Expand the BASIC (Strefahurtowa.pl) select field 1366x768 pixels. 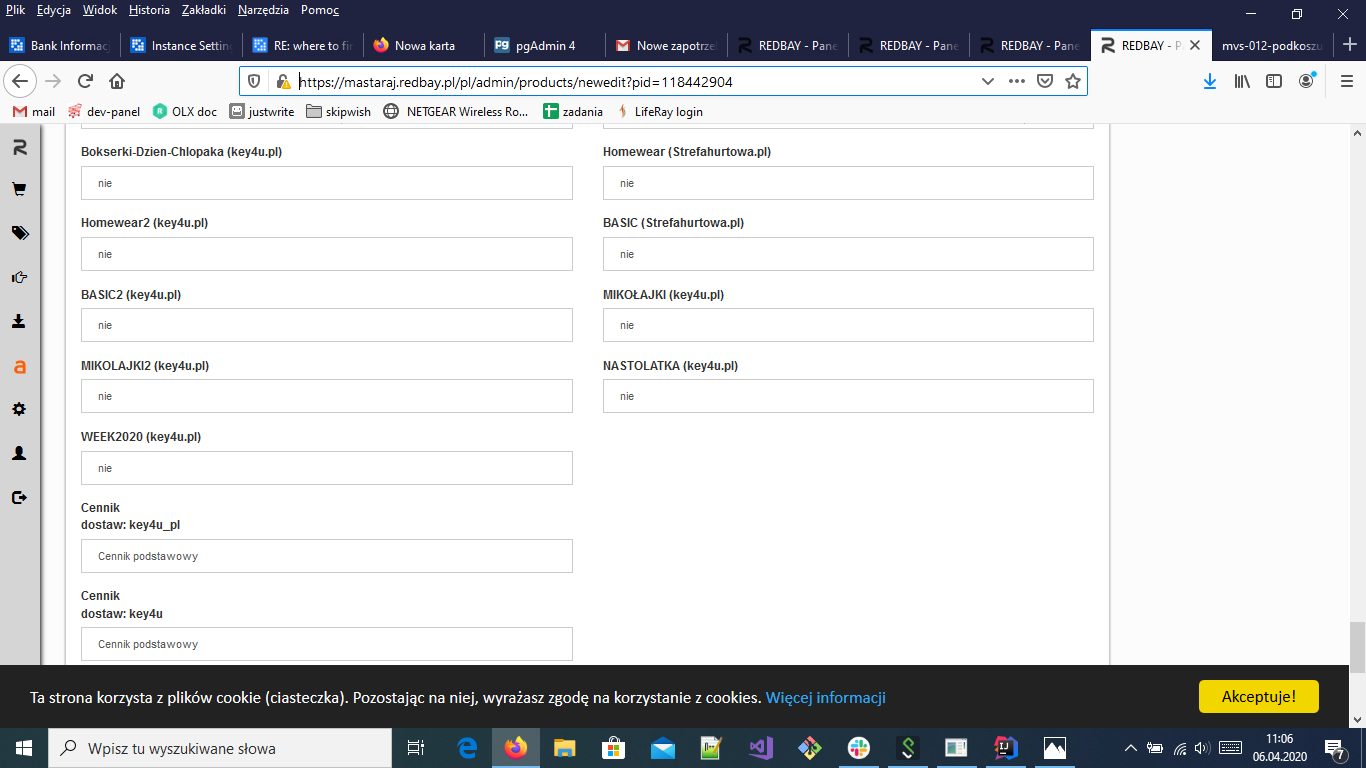[x=848, y=254]
